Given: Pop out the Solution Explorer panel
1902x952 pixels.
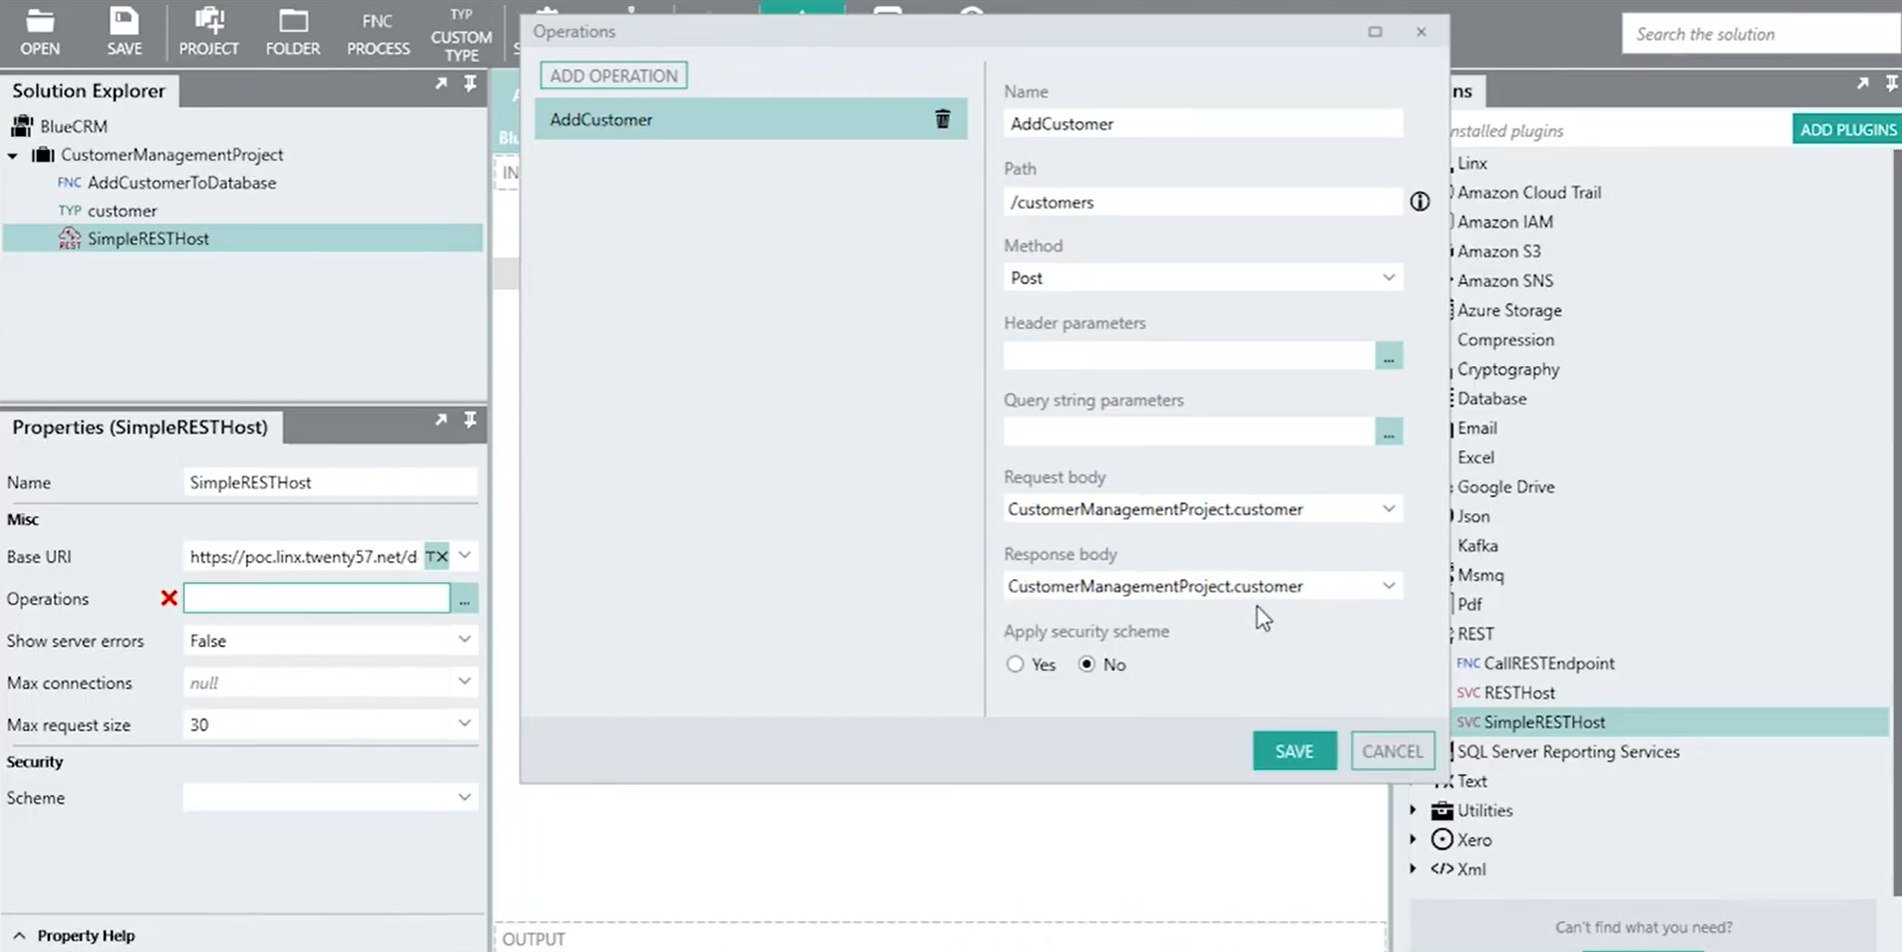Looking at the screenshot, I should [441, 84].
